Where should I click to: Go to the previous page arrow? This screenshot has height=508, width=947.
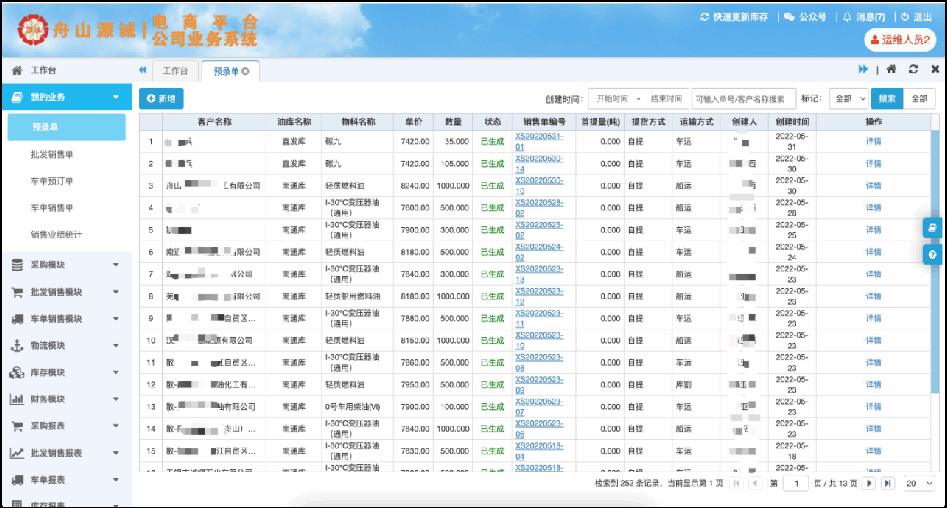755,483
